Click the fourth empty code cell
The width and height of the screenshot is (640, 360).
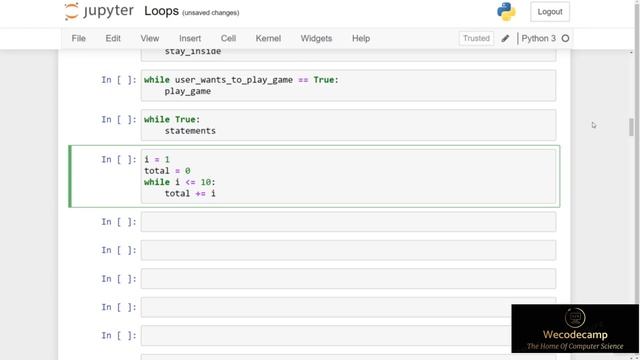pos(348,307)
